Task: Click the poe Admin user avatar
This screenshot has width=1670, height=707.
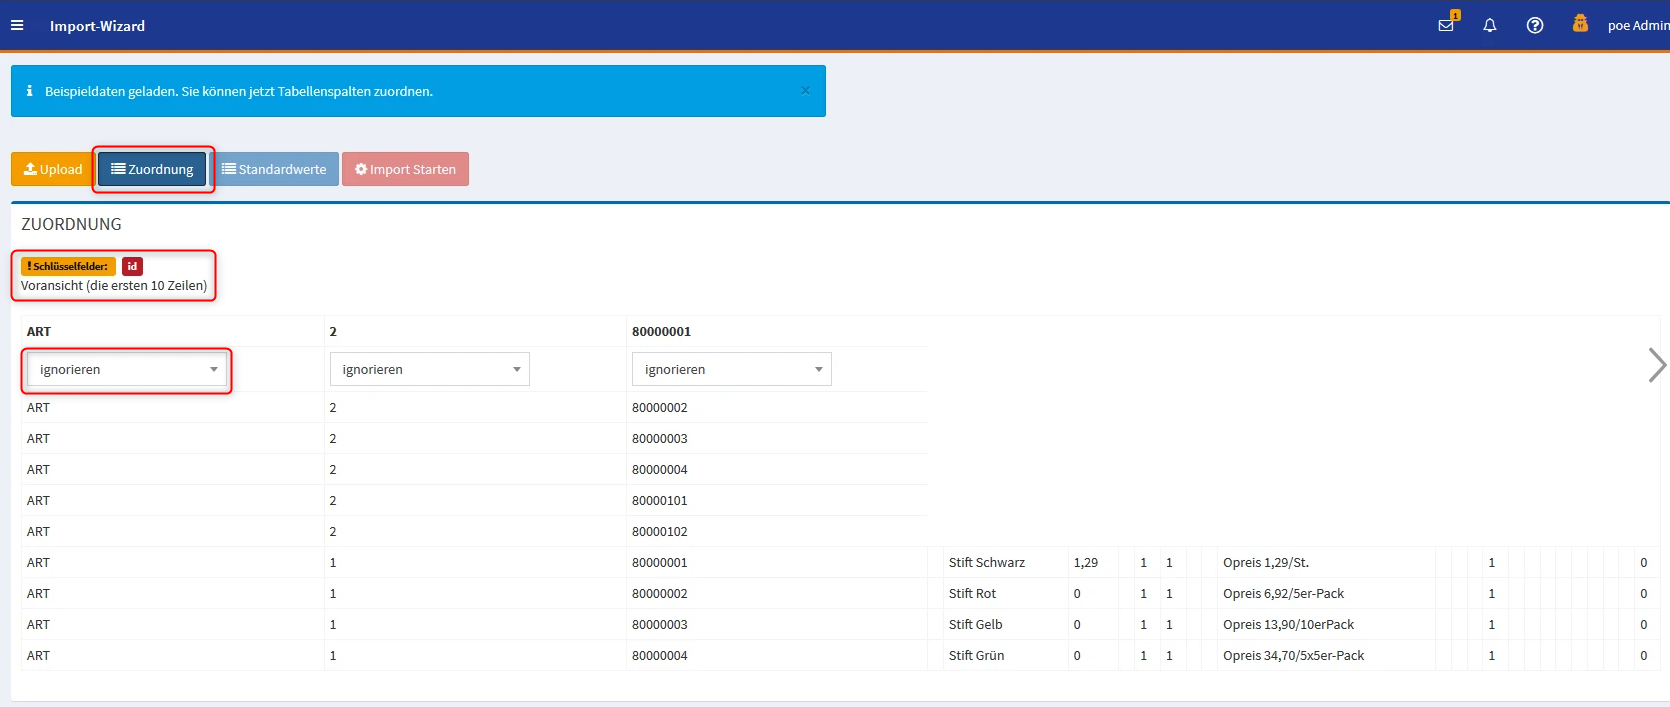Action: point(1580,24)
